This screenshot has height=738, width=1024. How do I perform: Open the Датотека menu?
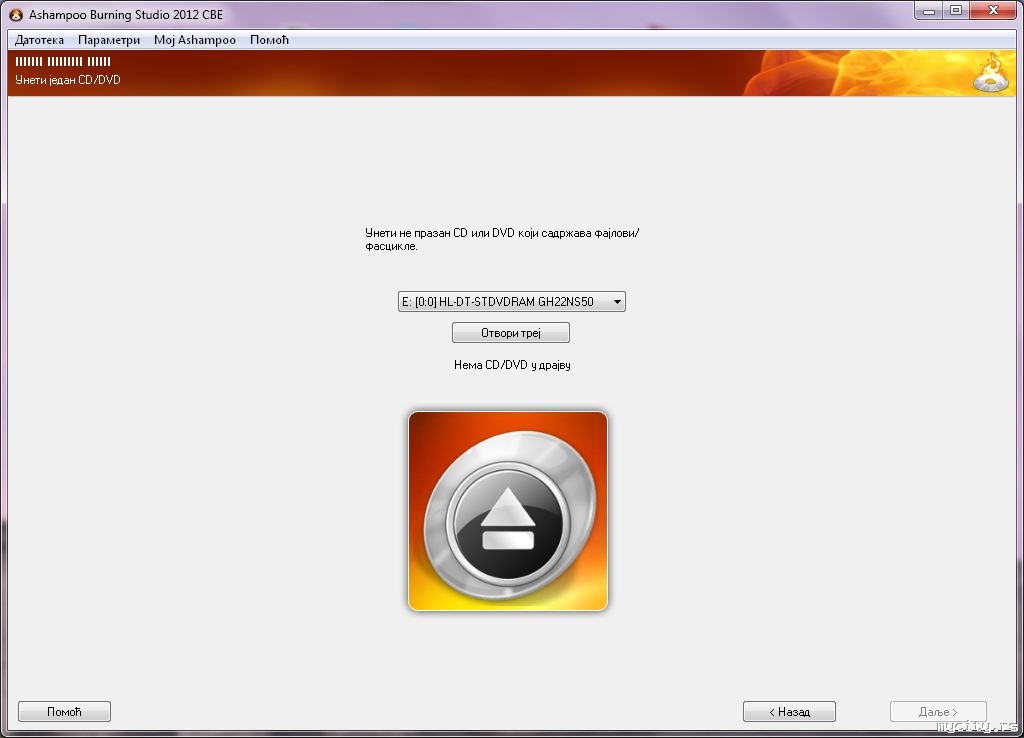tap(39, 40)
